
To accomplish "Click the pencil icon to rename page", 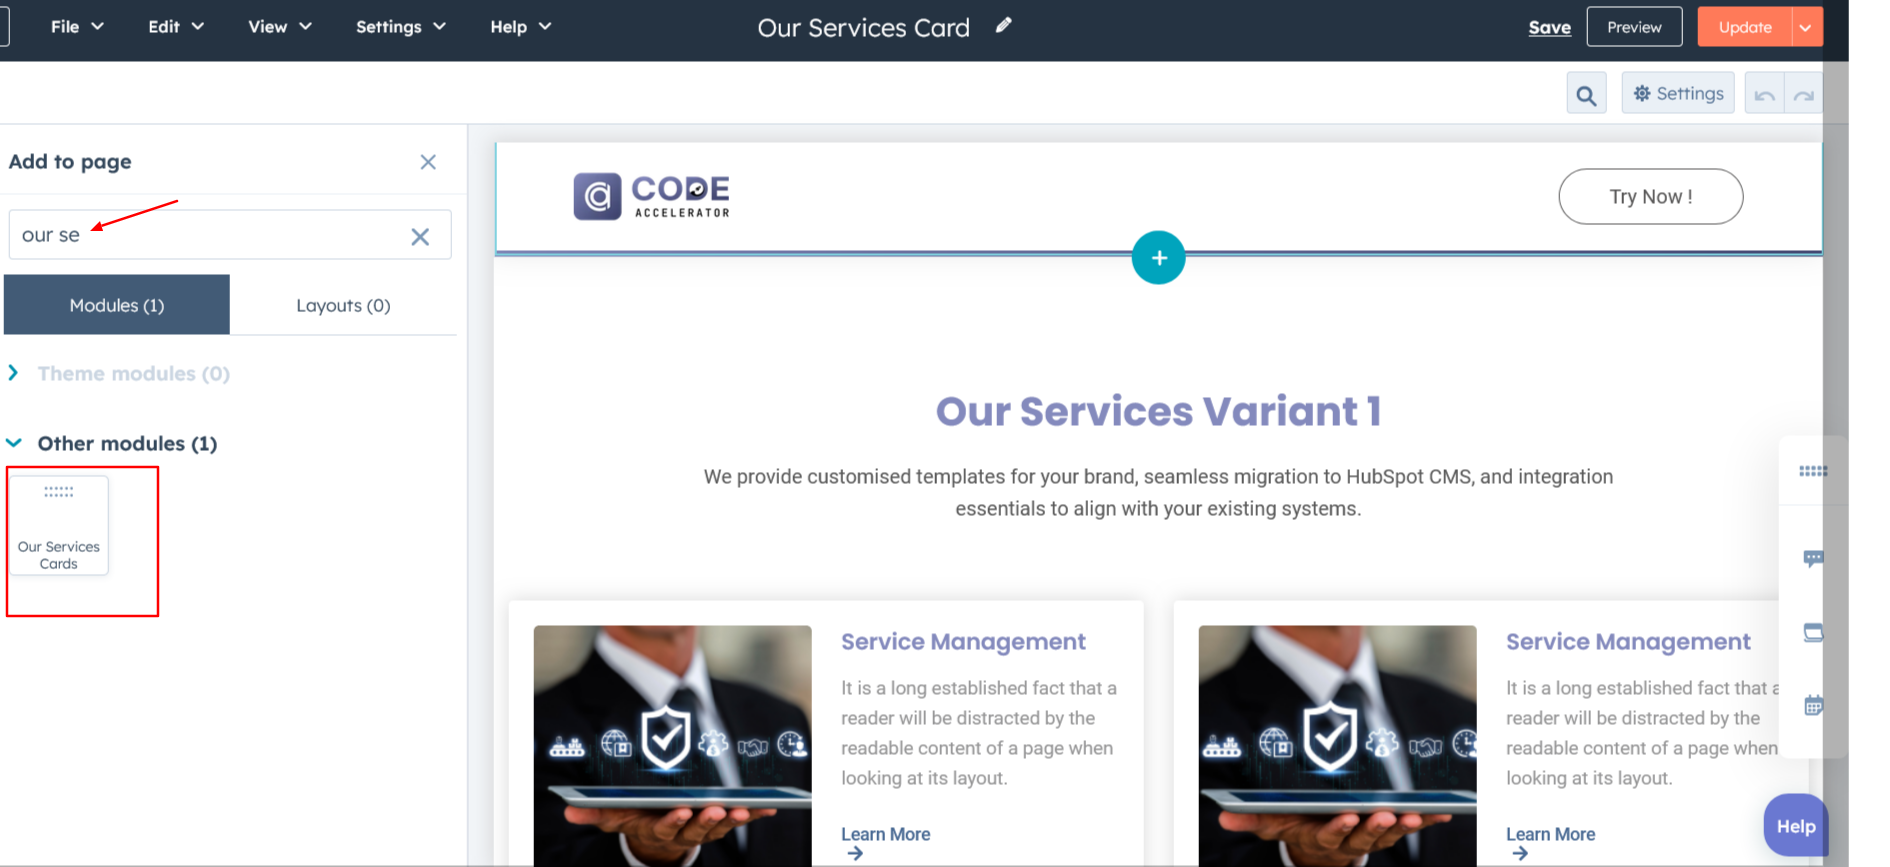I will 1003,26.
